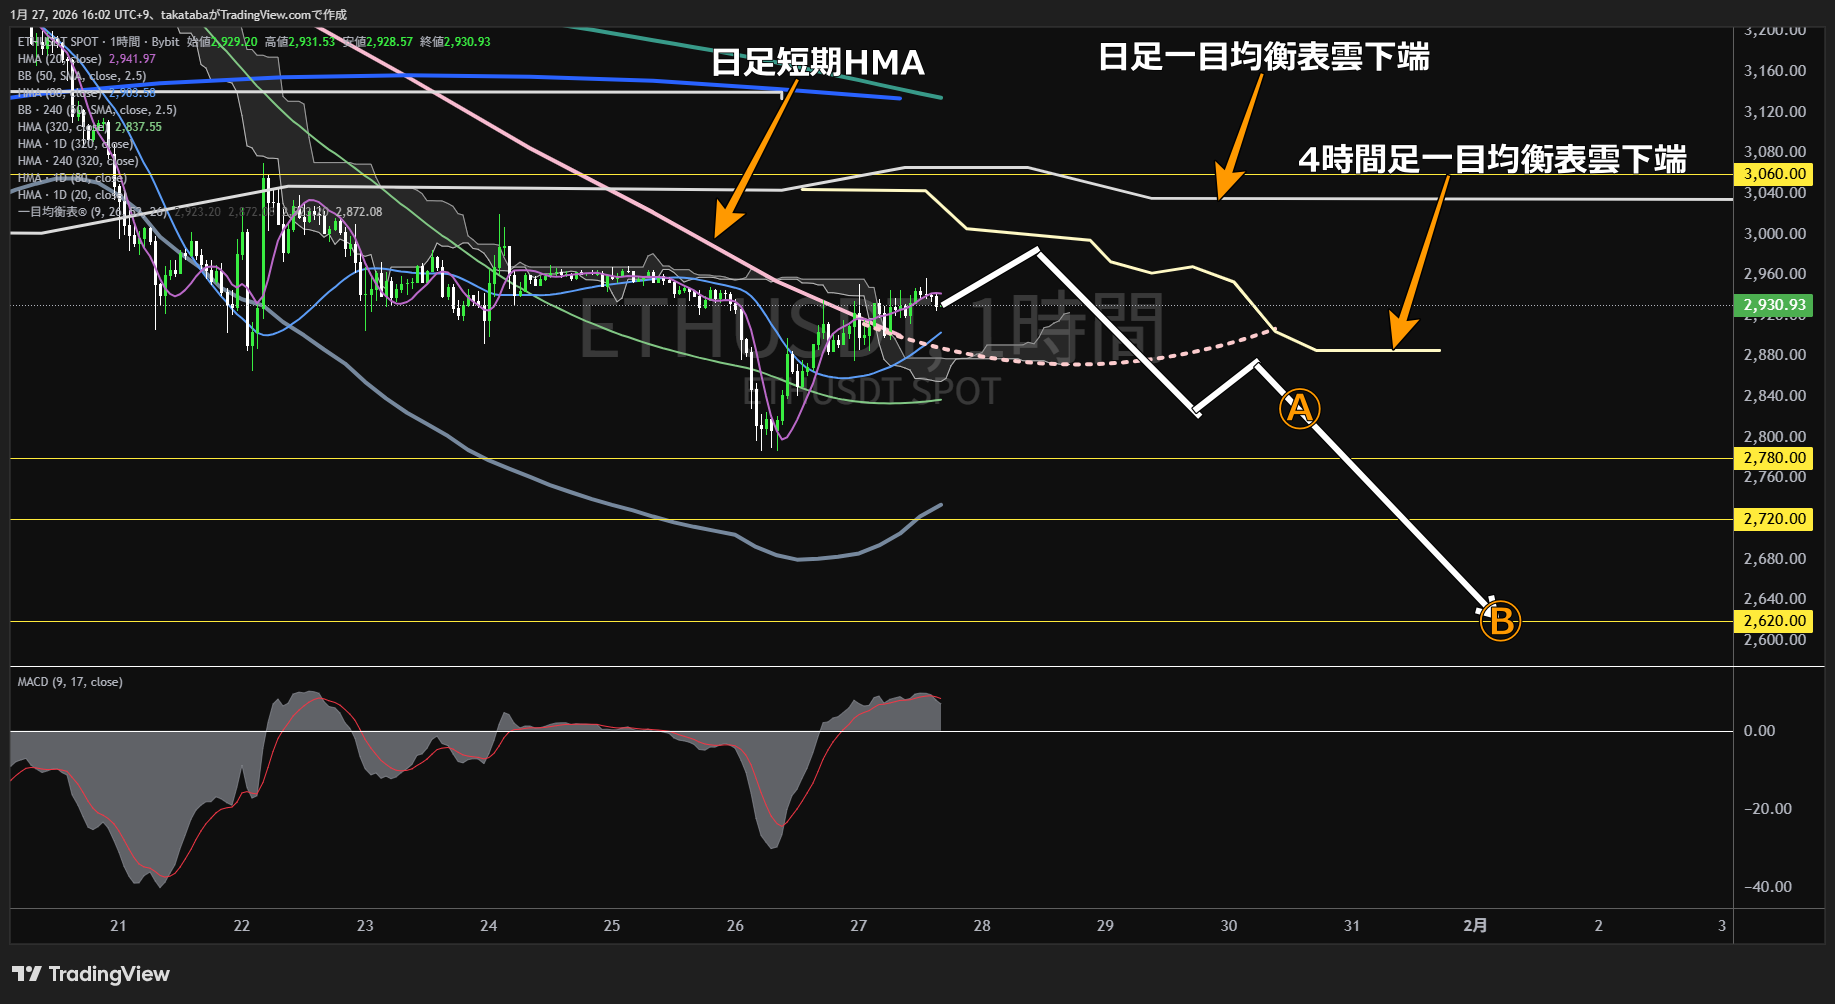The height and width of the screenshot is (1004, 1835).
Task: Click the 終値 2,930.93 close value in legend
Action: [x=455, y=42]
